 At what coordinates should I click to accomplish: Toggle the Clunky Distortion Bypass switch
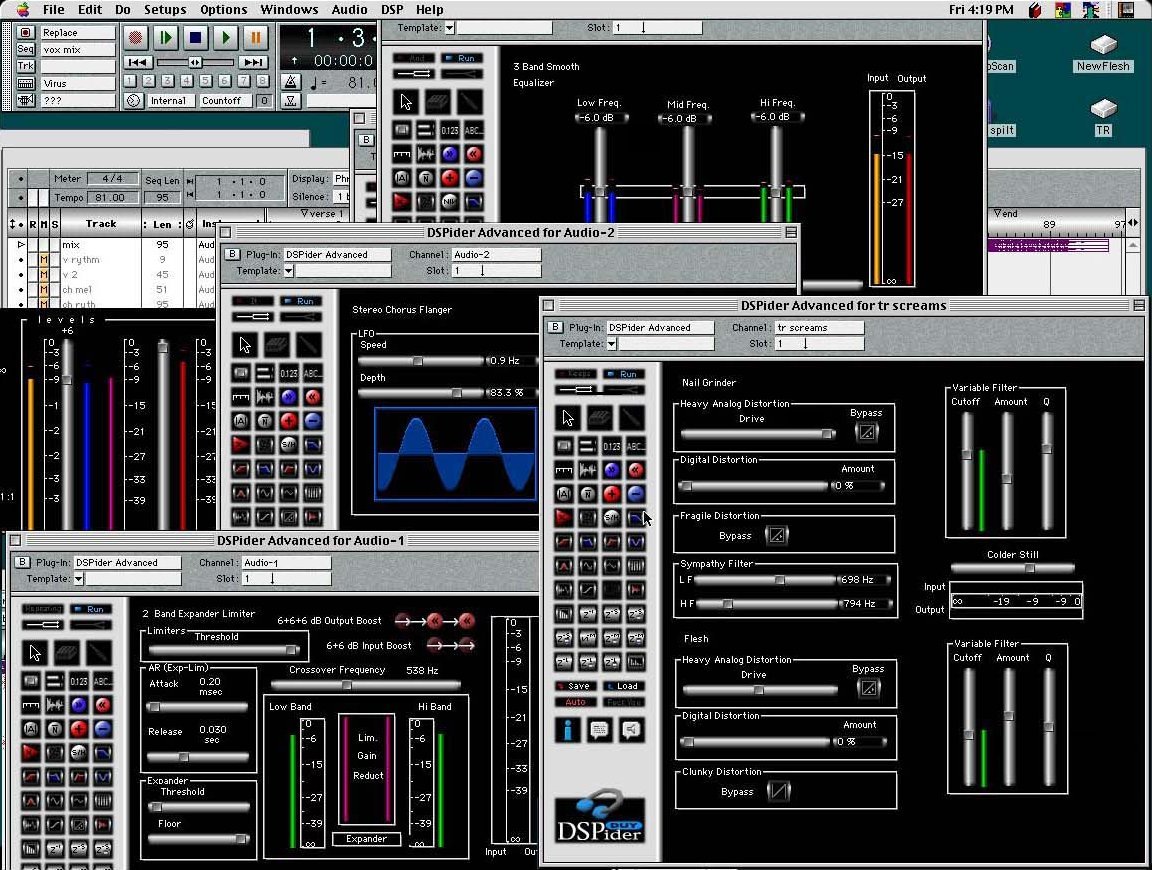(x=777, y=791)
